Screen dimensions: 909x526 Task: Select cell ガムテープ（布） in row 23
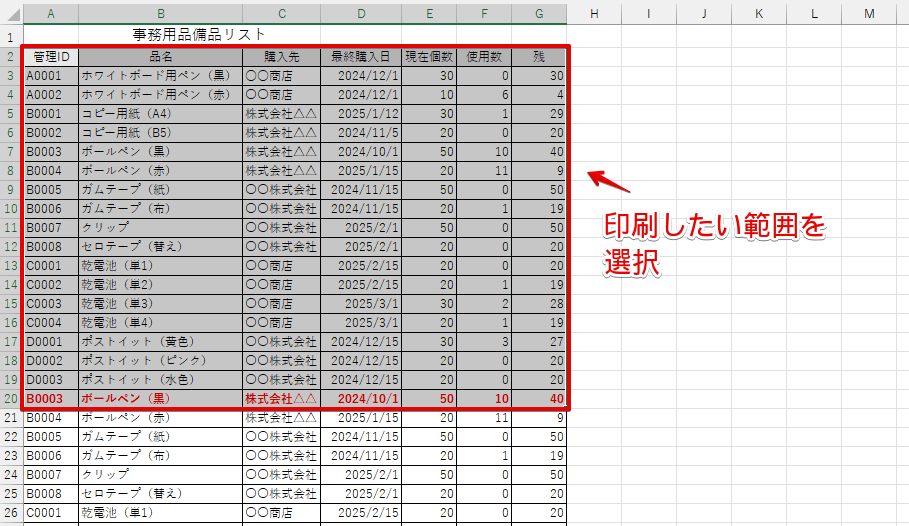[161, 456]
